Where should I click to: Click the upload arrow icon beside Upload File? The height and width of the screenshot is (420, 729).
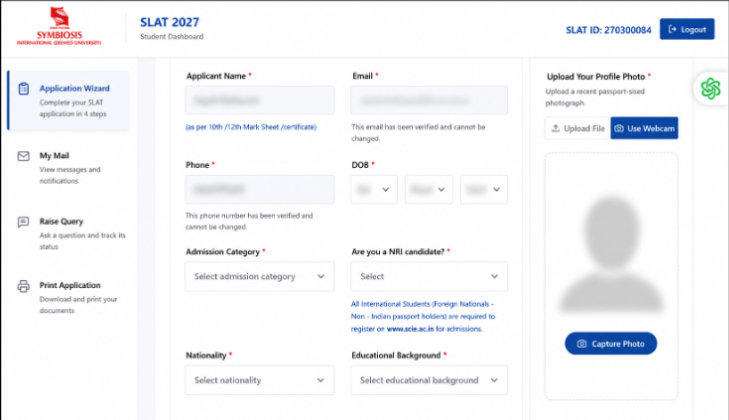coord(556,128)
